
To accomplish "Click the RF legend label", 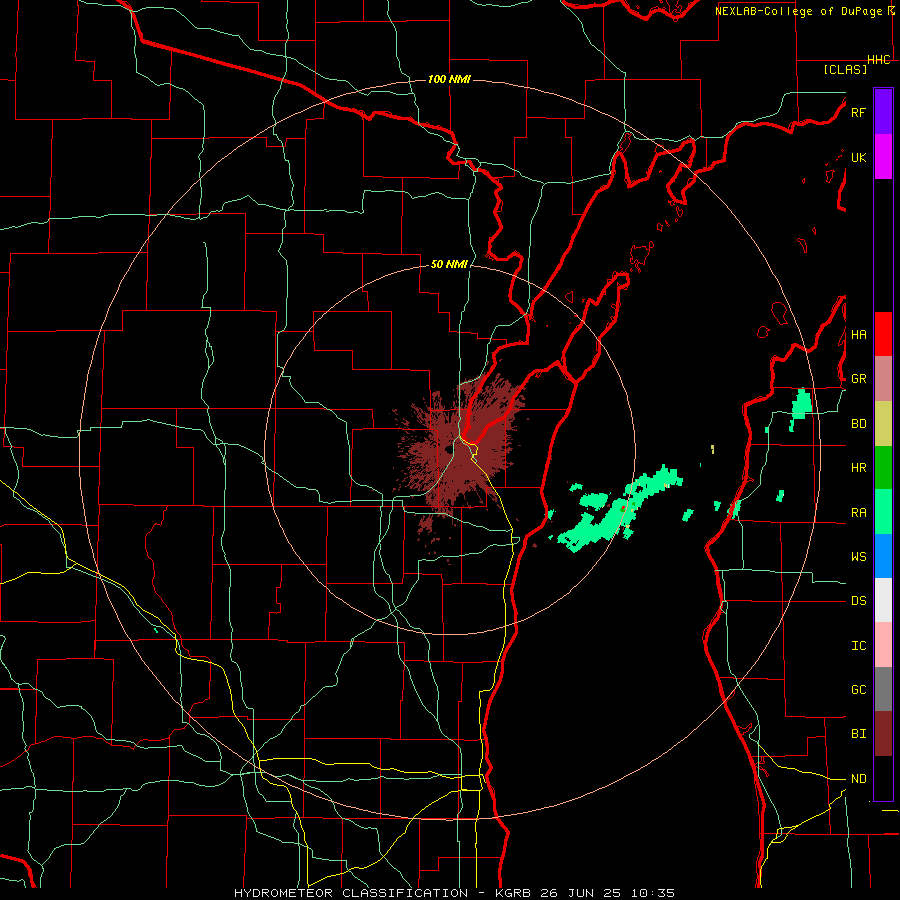I will coord(858,112).
